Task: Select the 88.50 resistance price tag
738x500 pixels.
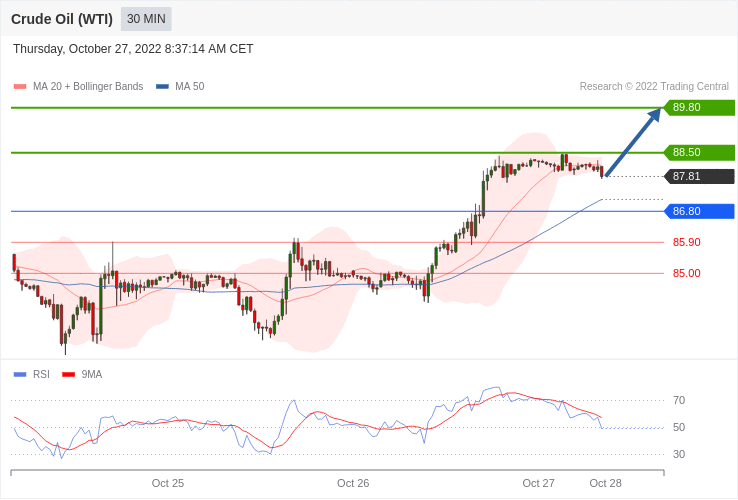Action: click(x=699, y=153)
